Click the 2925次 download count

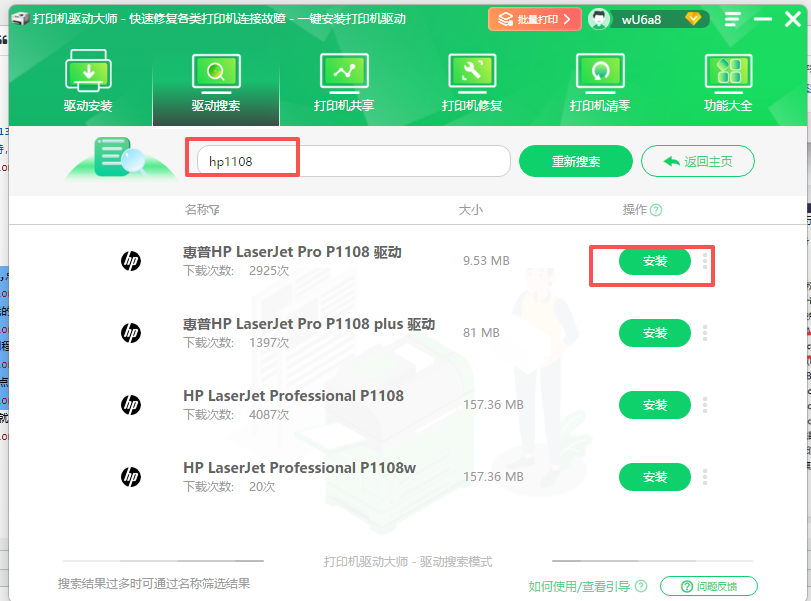pyautogui.click(x=269, y=271)
